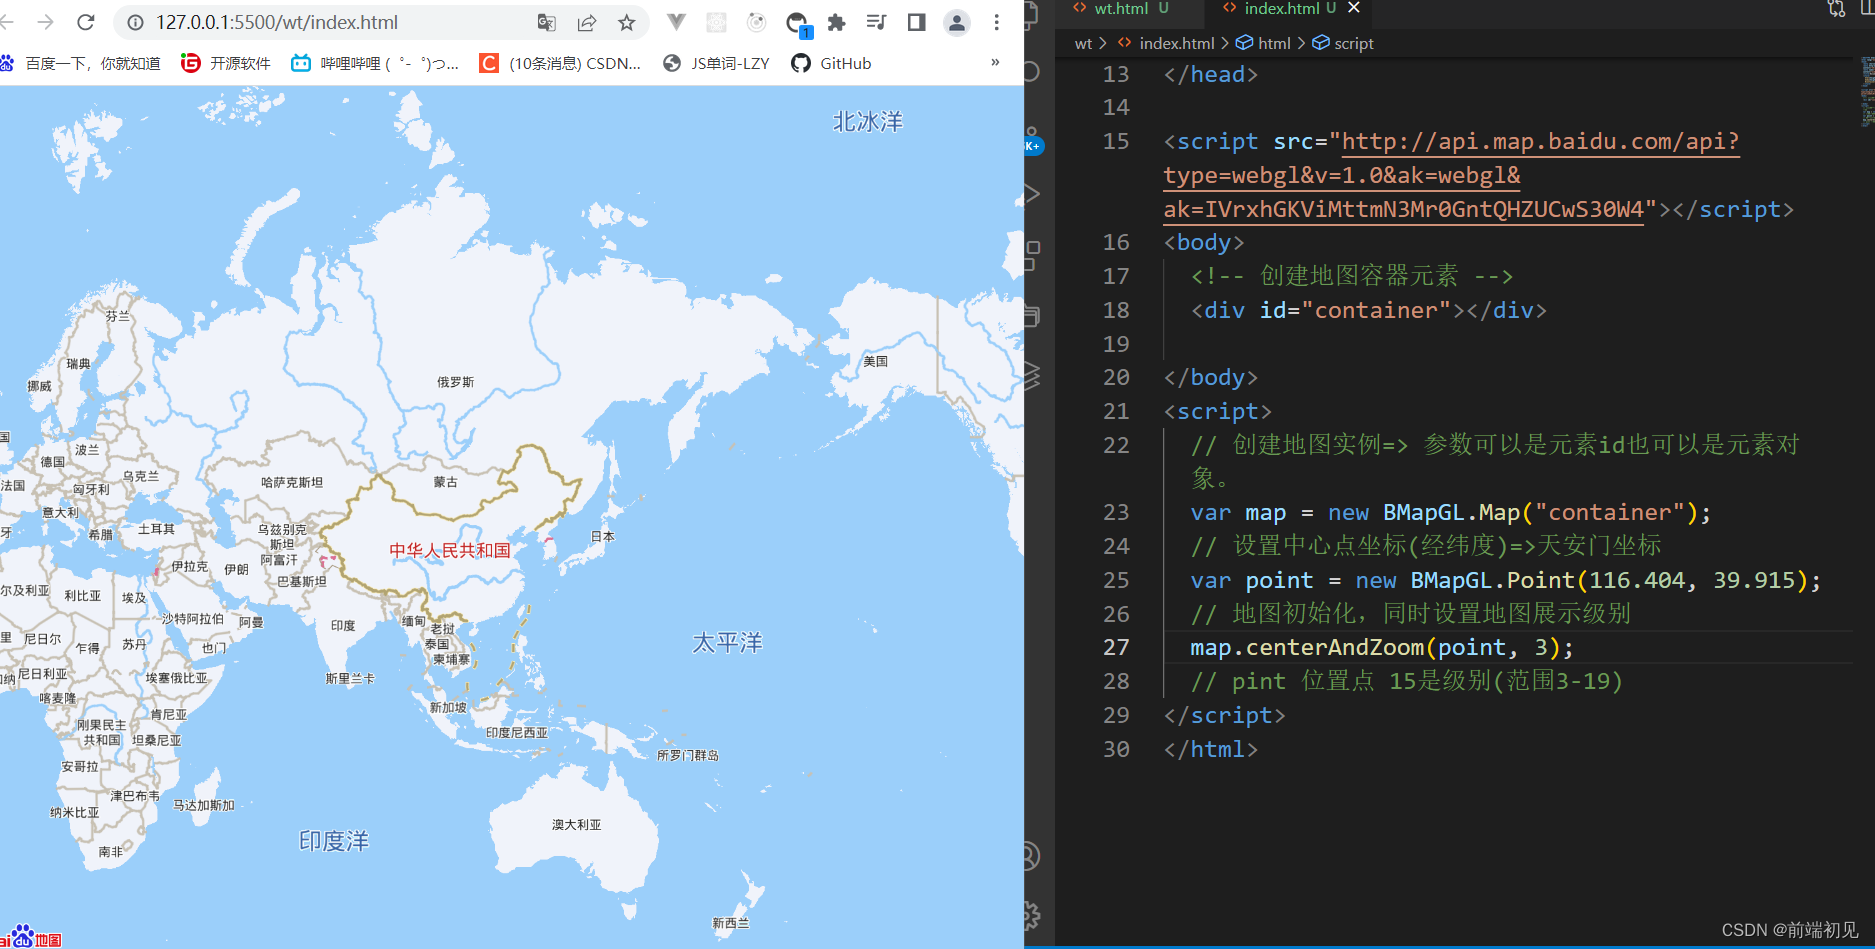
Task: Expand the html breadcrumb in editor
Action: [1273, 43]
